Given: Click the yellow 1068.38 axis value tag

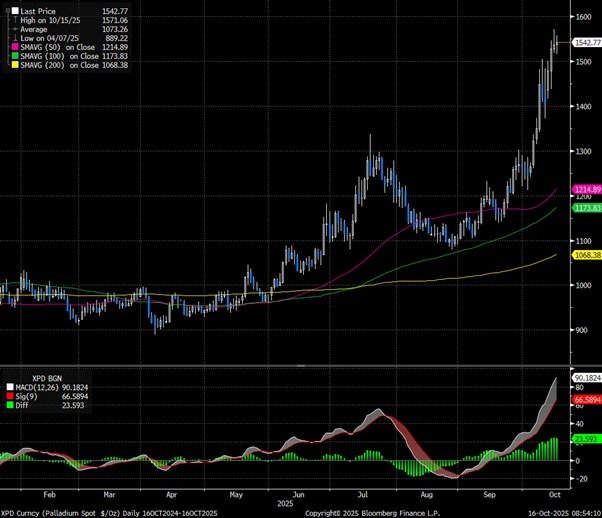Looking at the screenshot, I should click(584, 255).
